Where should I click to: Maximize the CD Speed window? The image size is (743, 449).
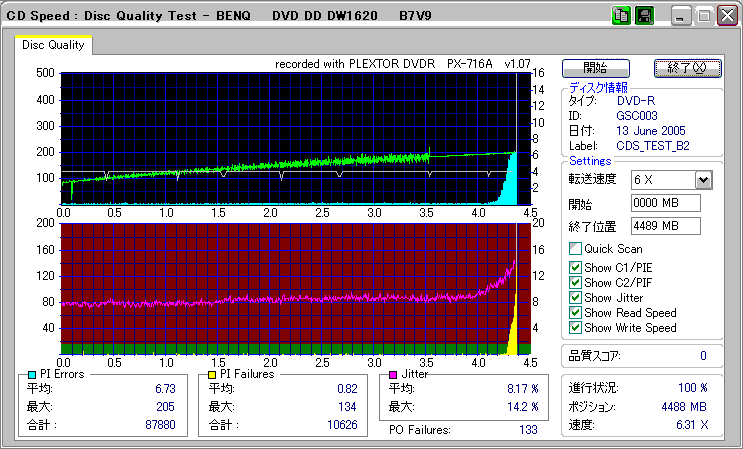tap(704, 16)
